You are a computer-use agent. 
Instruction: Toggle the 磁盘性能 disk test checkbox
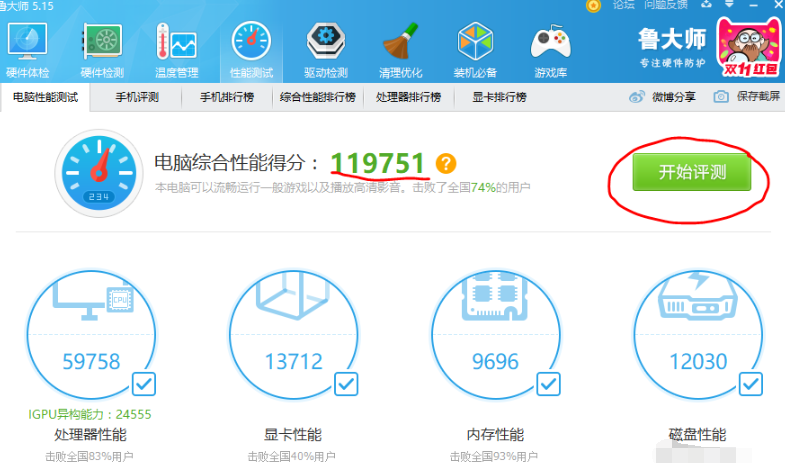[x=750, y=383]
